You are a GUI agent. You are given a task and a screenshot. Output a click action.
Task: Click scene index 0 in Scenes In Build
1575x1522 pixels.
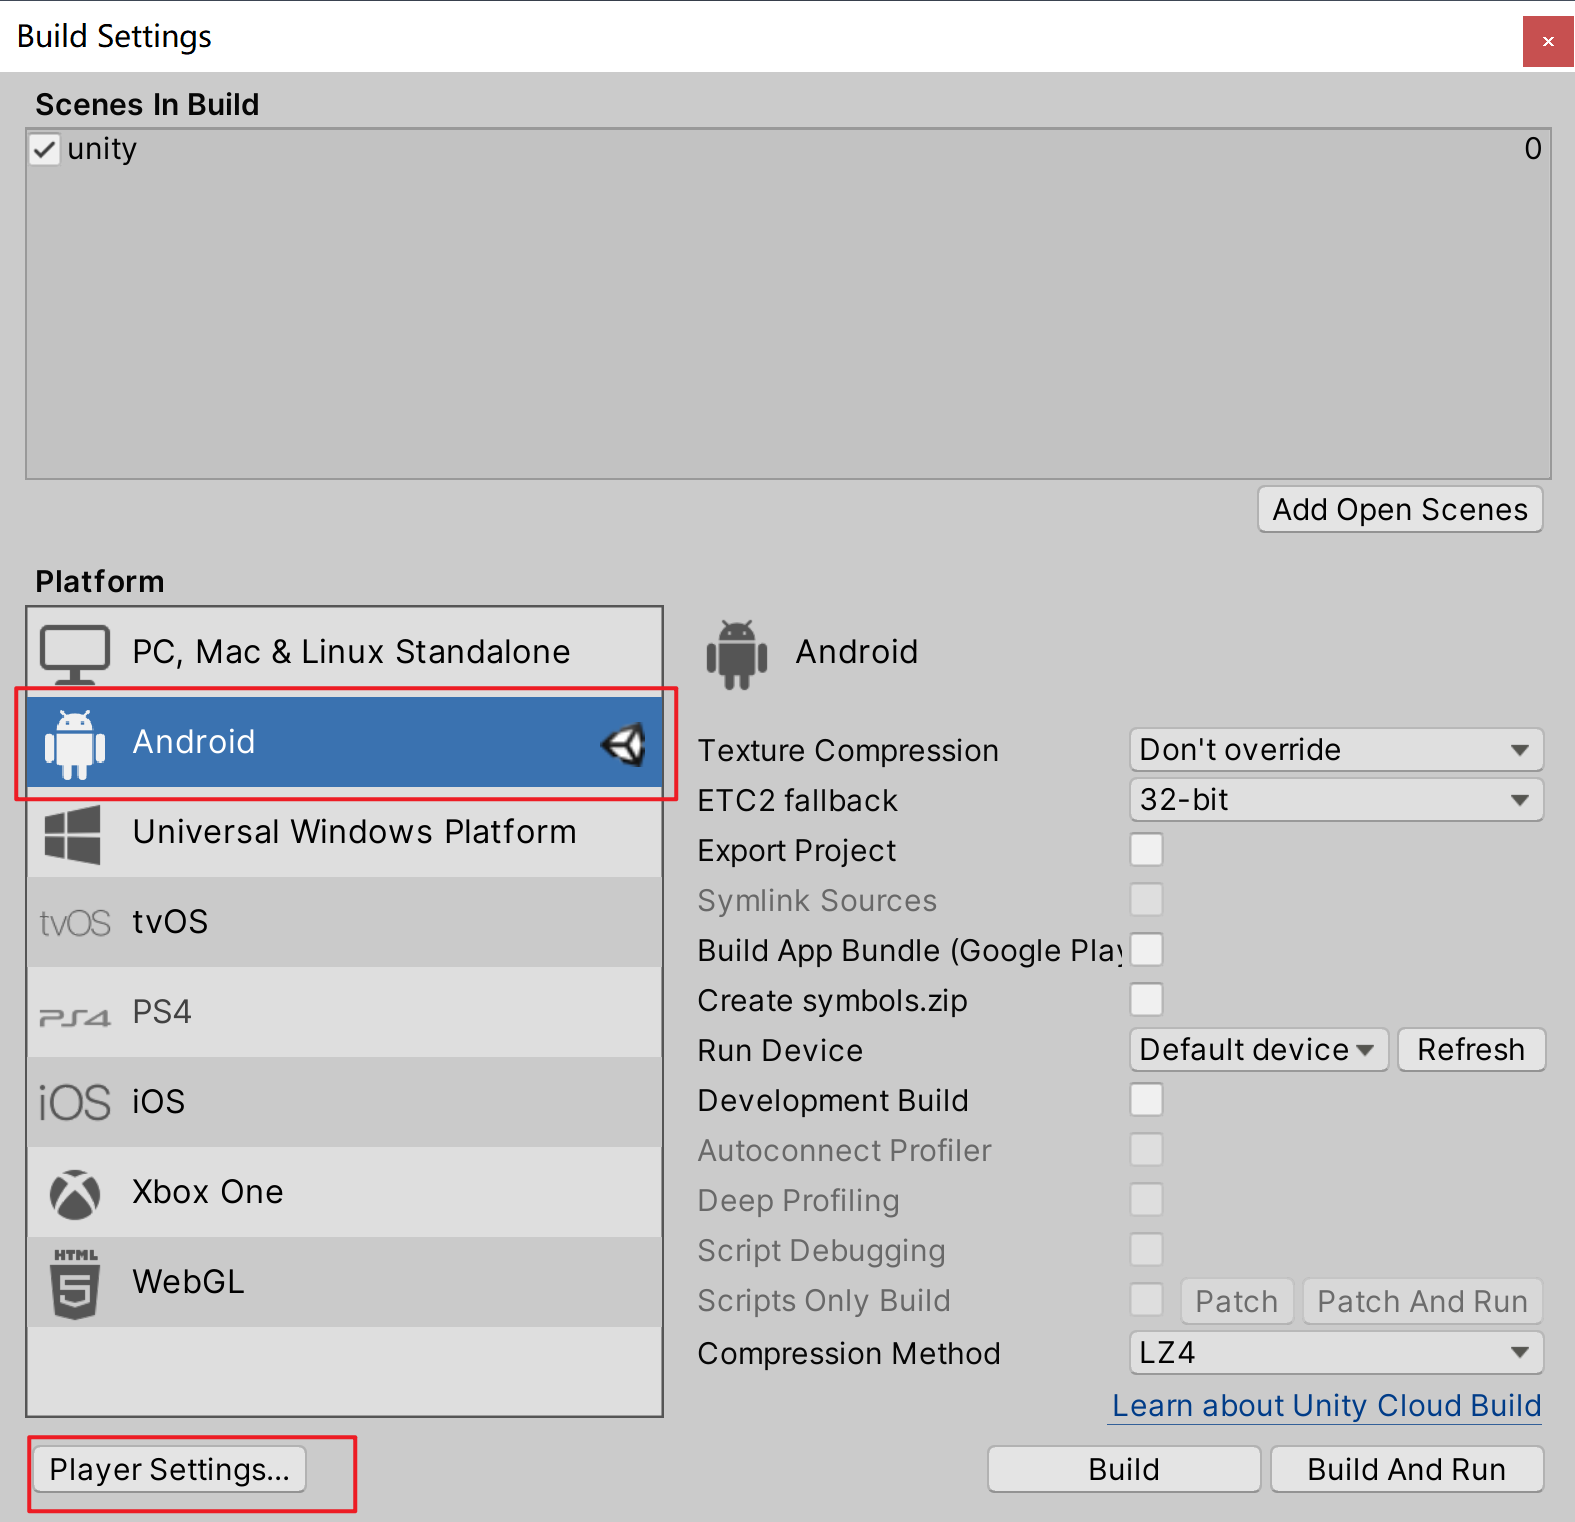[1533, 149]
